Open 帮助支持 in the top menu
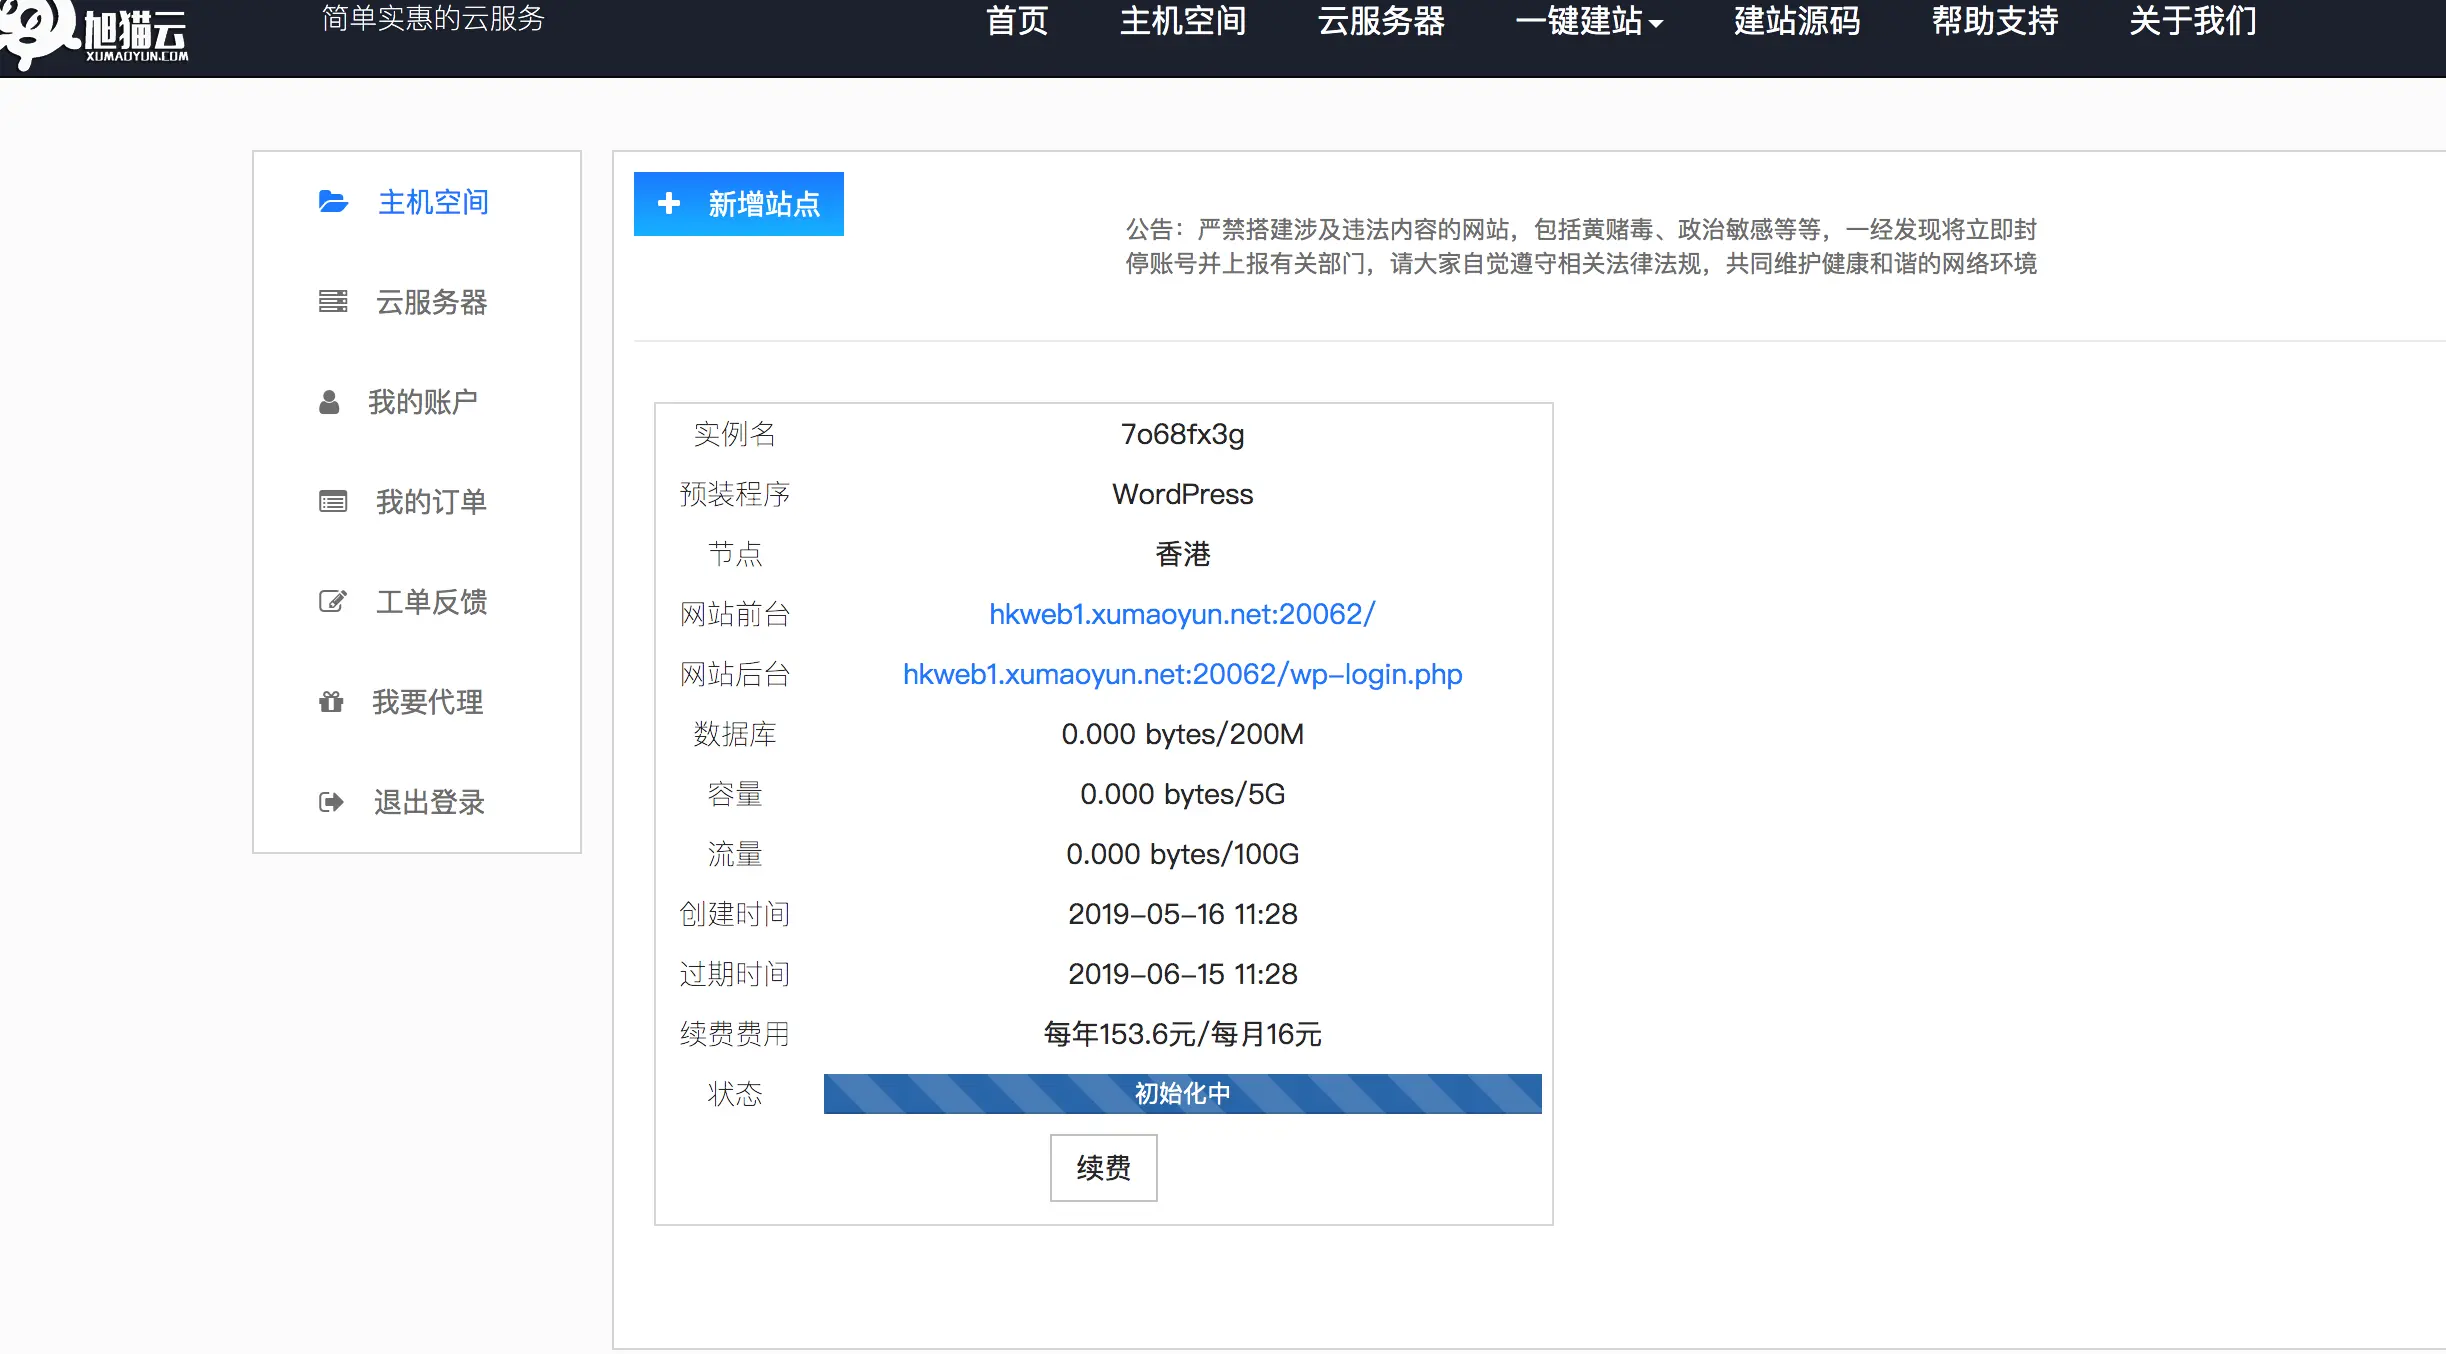2446x1354 pixels. point(1995,21)
